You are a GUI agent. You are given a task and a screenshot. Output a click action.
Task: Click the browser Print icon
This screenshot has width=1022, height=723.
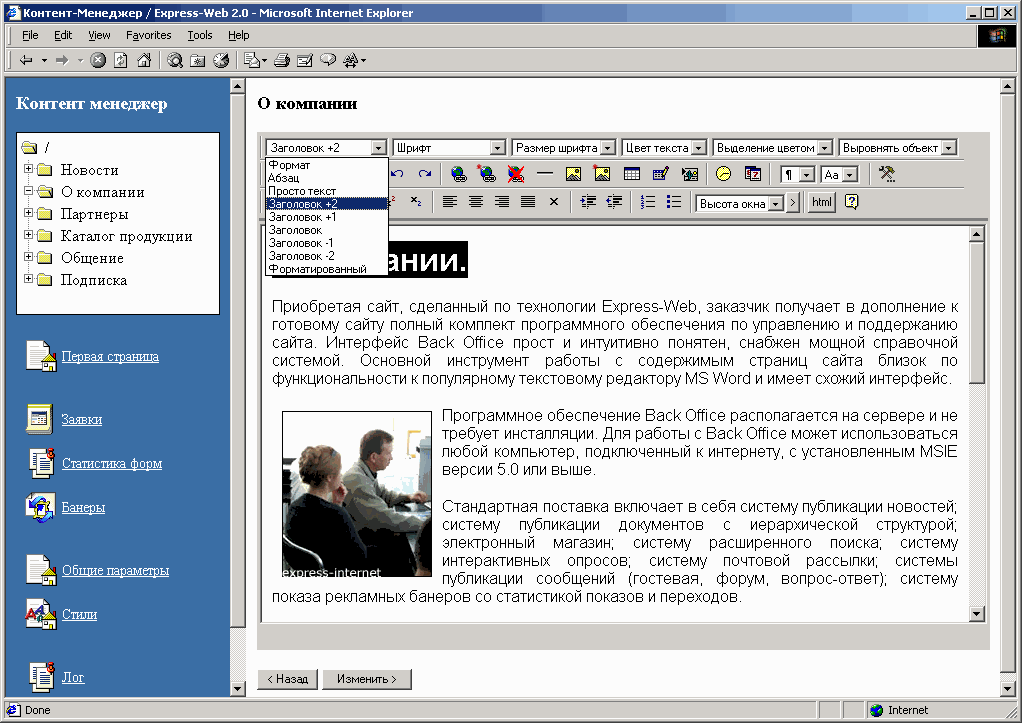click(282, 61)
